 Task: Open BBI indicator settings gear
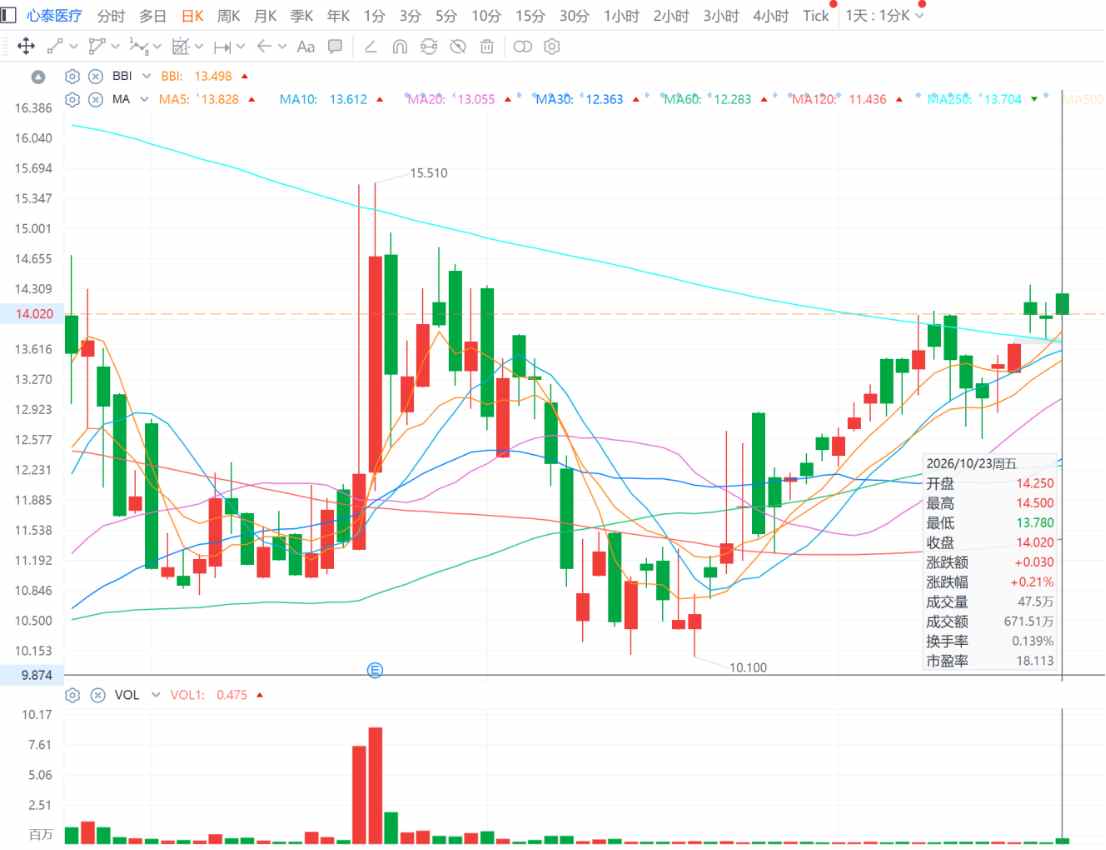point(72,76)
